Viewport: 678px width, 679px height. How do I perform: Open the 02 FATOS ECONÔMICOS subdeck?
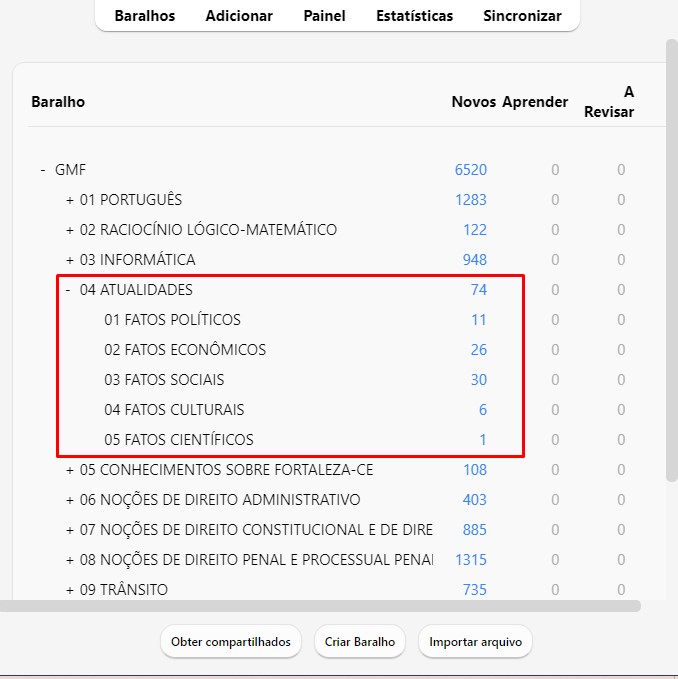coord(185,350)
